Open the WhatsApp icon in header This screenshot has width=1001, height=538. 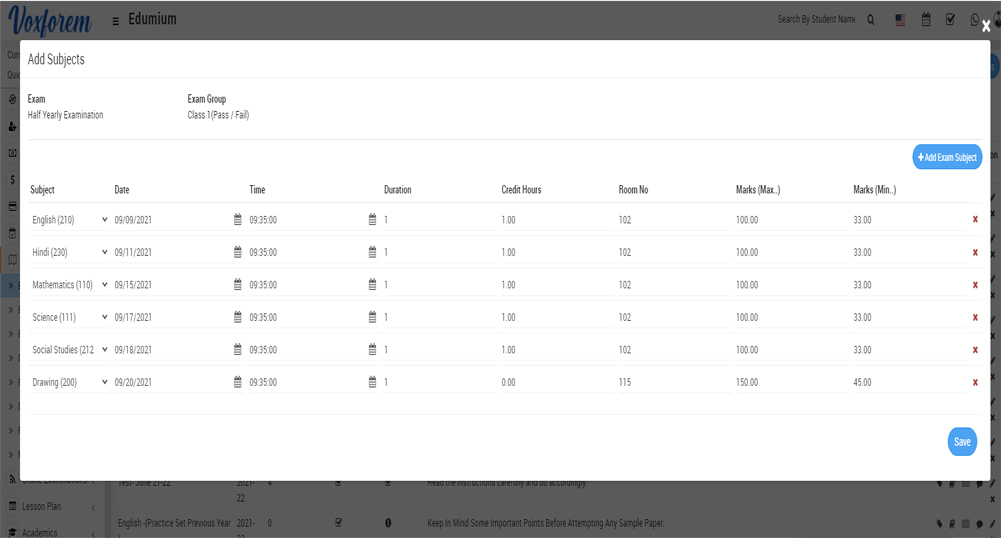click(975, 19)
